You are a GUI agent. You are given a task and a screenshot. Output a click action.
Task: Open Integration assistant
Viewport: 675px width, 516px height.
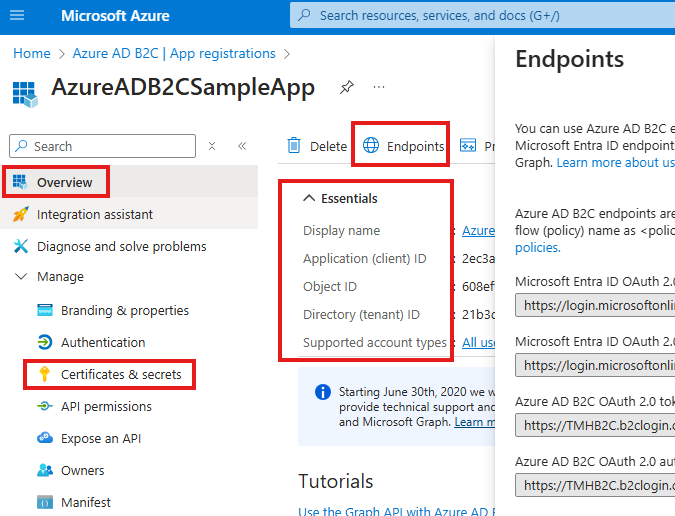[129, 214]
